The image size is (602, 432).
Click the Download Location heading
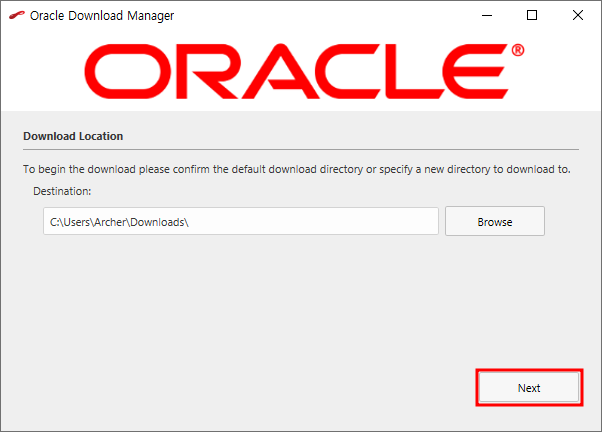pos(73,136)
